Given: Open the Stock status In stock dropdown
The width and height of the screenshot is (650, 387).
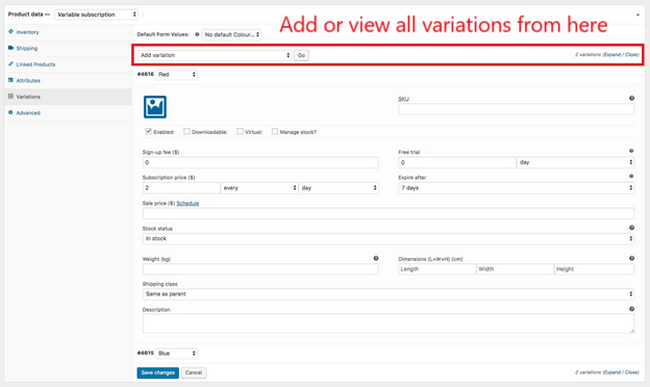Looking at the screenshot, I should 388,239.
